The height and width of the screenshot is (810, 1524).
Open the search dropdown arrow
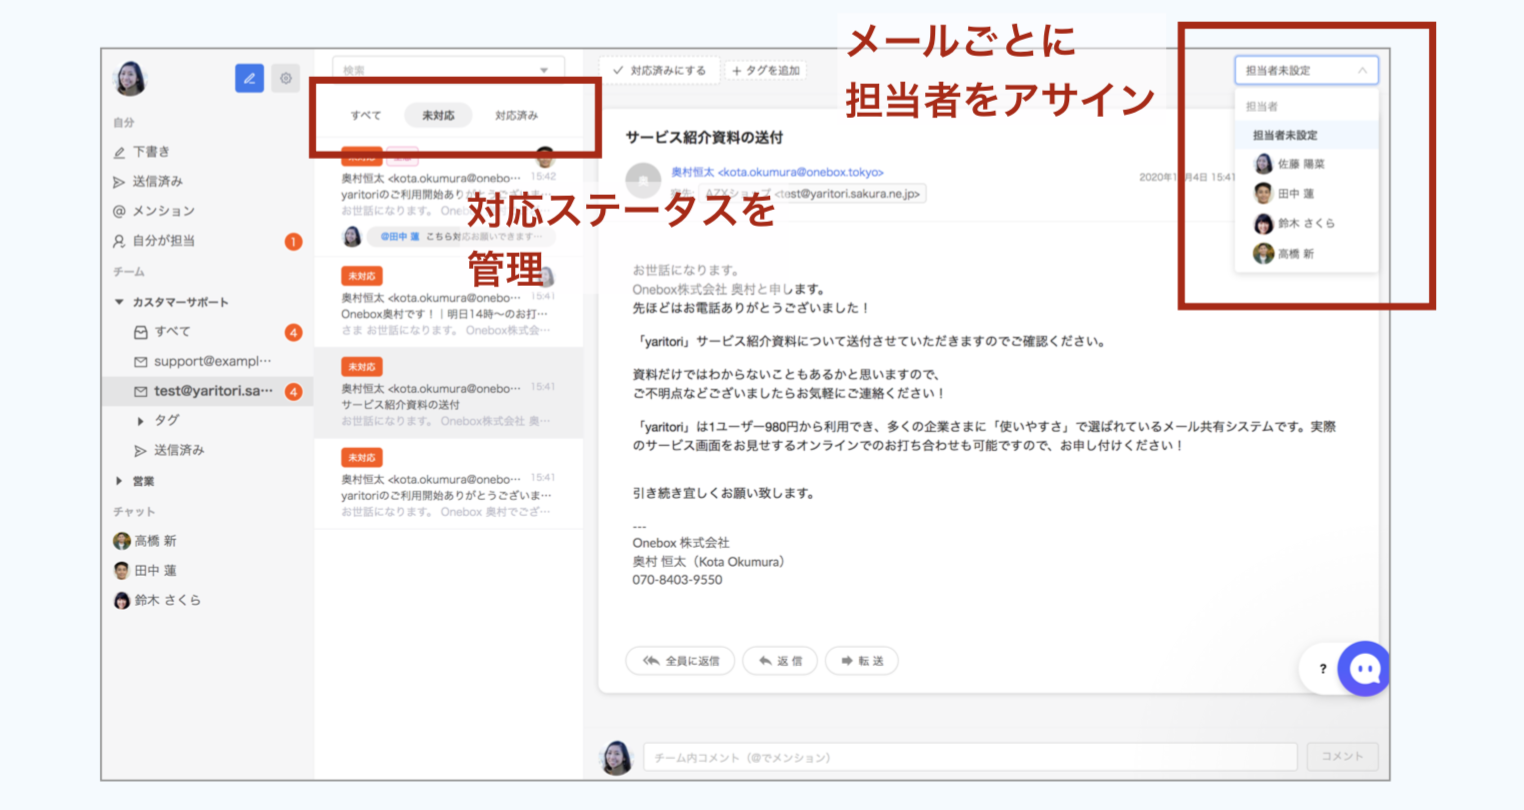(544, 70)
